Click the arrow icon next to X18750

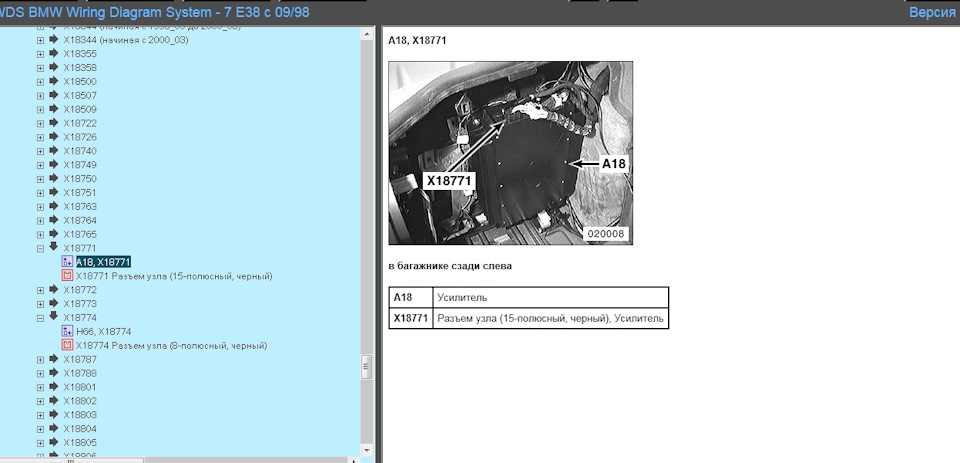point(54,178)
